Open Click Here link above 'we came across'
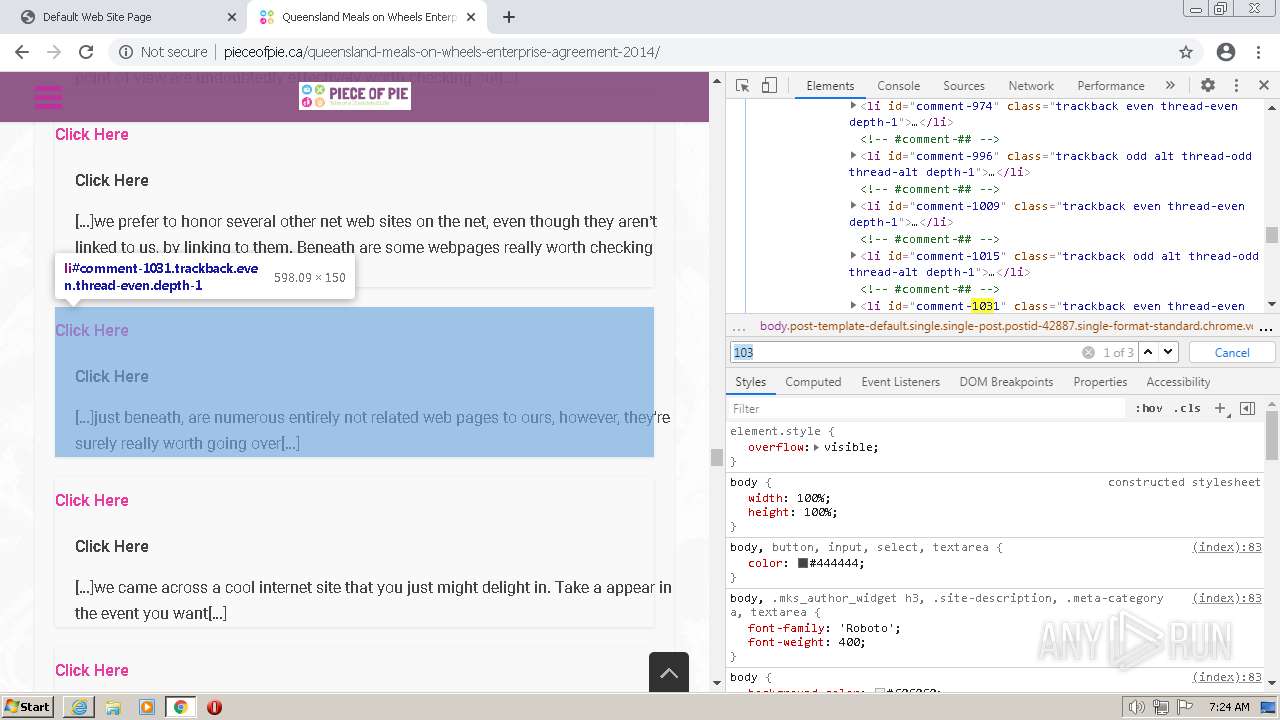The height and width of the screenshot is (720, 1280). 91,500
